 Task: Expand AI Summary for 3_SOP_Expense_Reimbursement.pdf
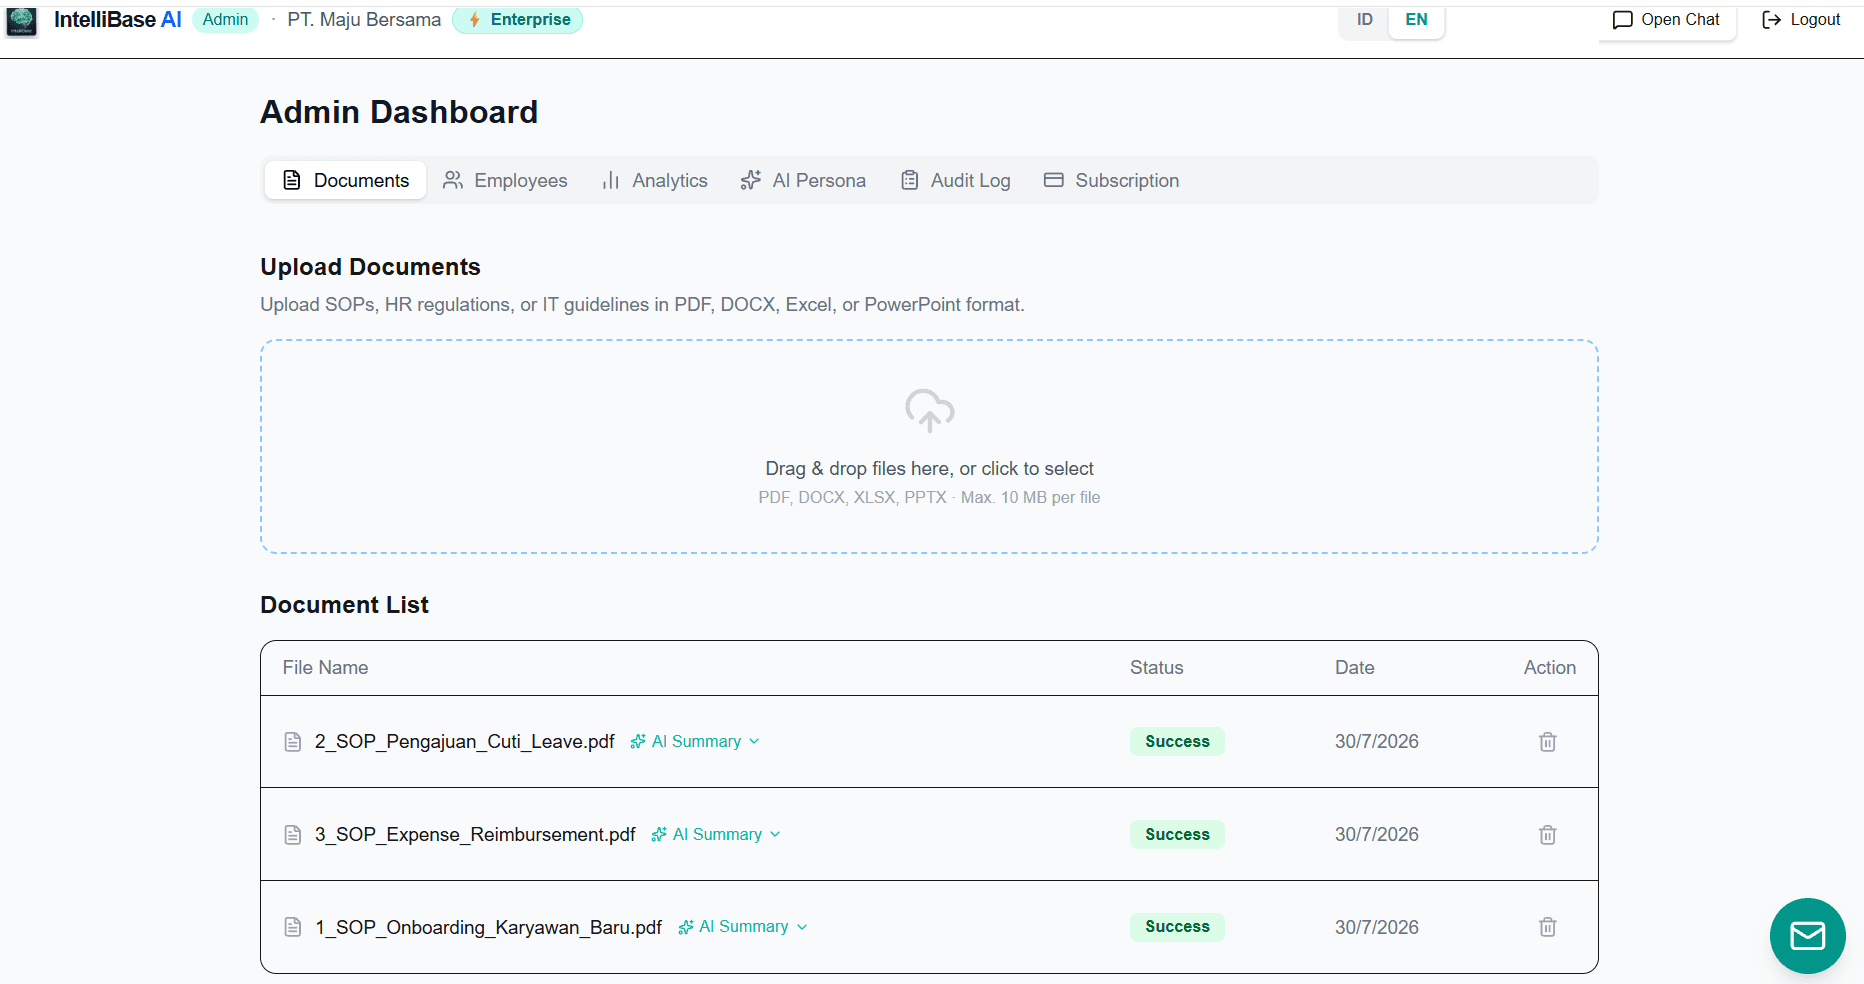716,834
